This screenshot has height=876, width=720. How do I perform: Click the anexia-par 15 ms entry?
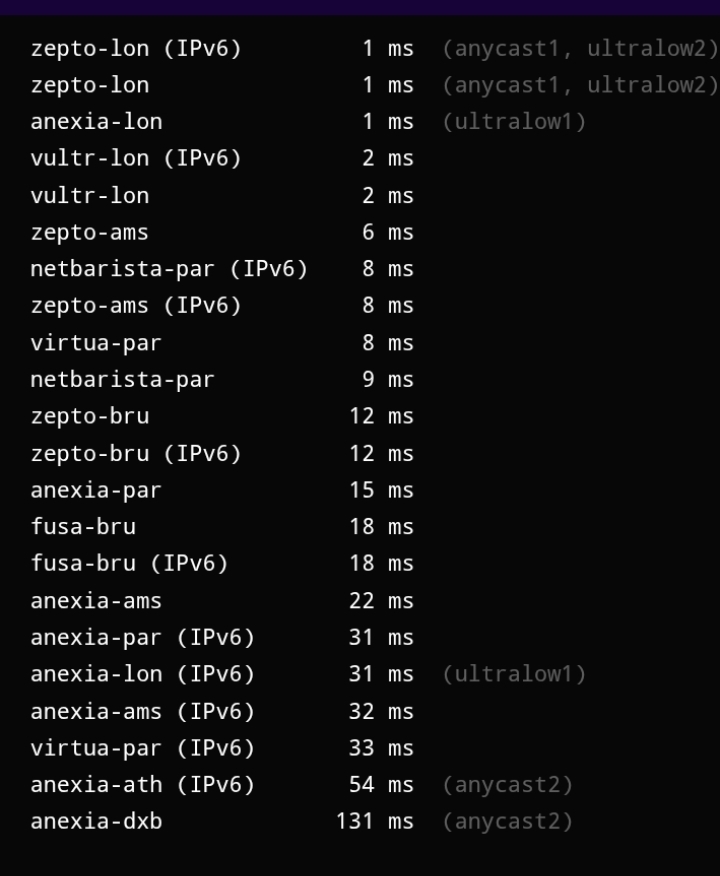96,490
